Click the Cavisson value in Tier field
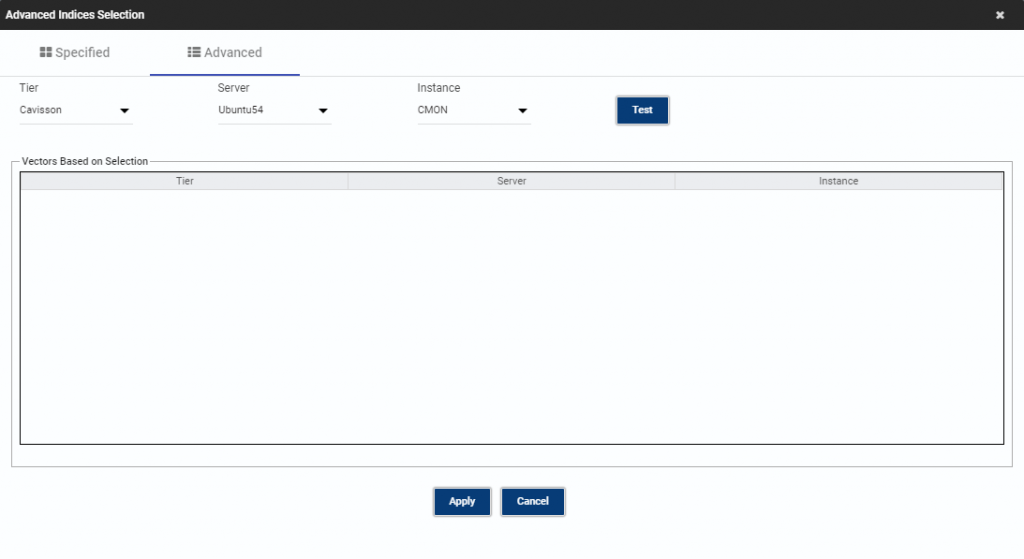Screen dimensions: 1024x559 [41, 110]
